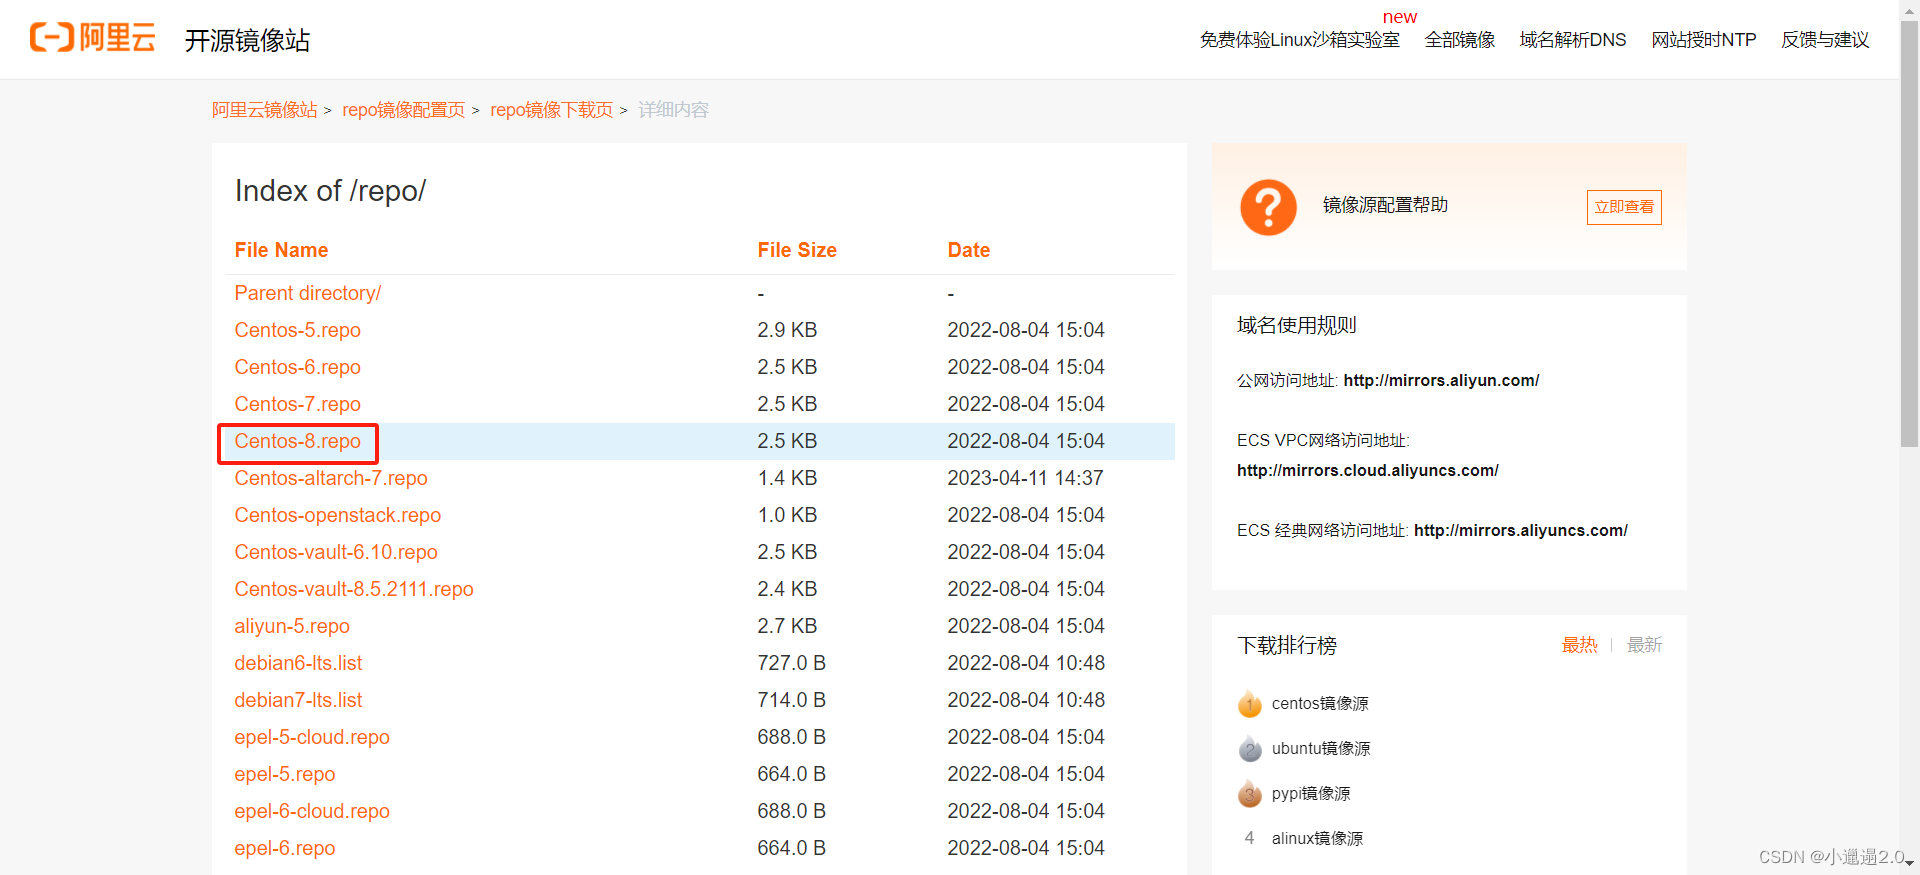
Task: Go to repo镜像下载页 breadcrumb link
Action: (x=552, y=110)
